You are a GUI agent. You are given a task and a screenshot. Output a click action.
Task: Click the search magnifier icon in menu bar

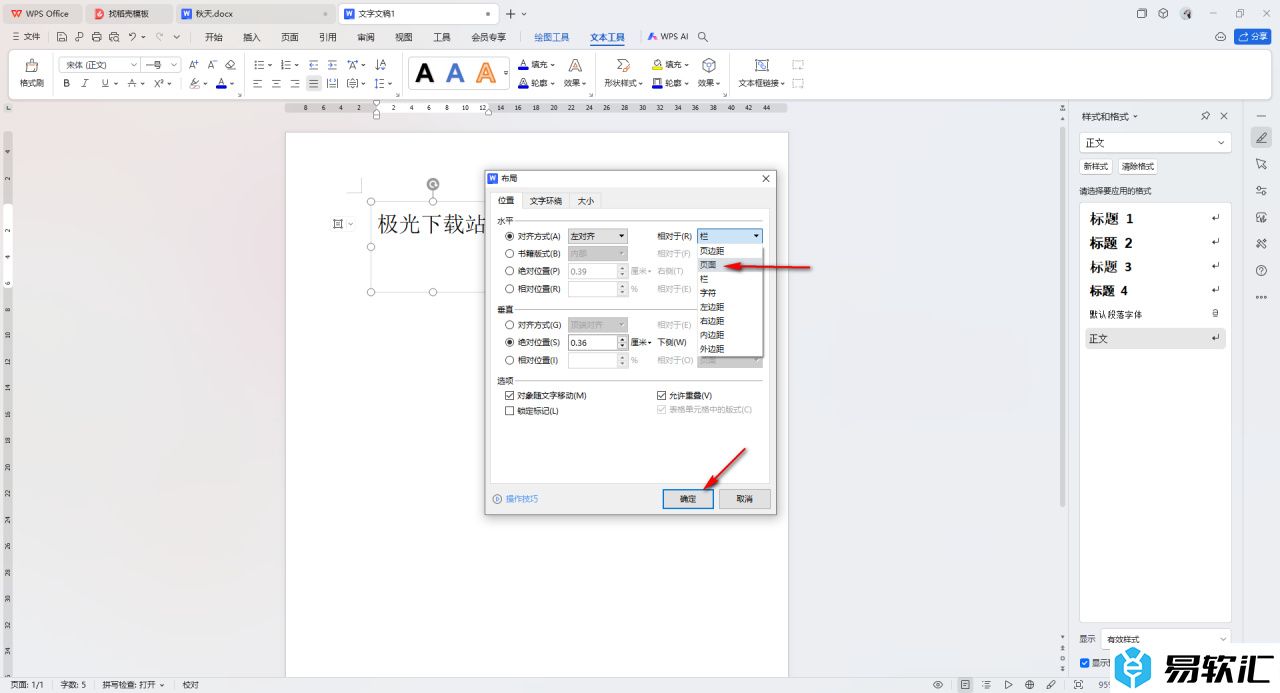point(703,37)
